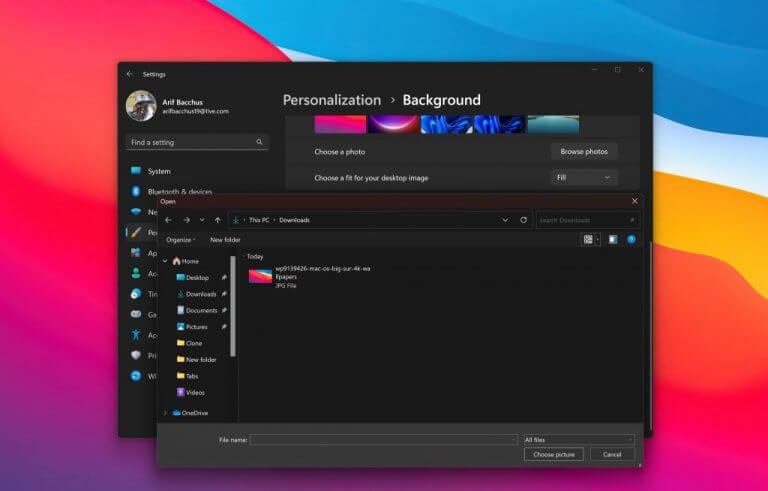
Task: Select the Tabs folder
Action: point(188,376)
